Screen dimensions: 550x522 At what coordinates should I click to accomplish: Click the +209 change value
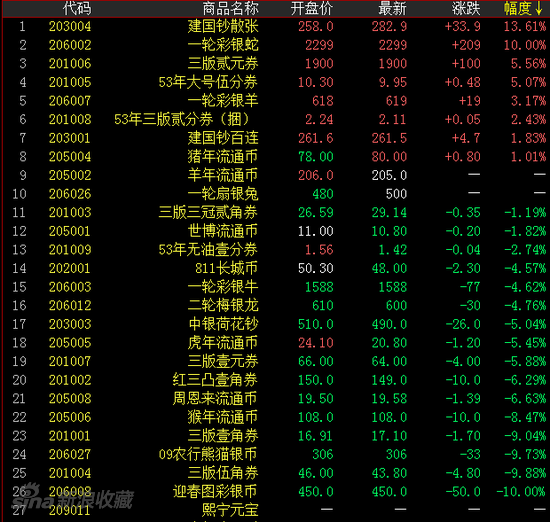click(x=466, y=45)
